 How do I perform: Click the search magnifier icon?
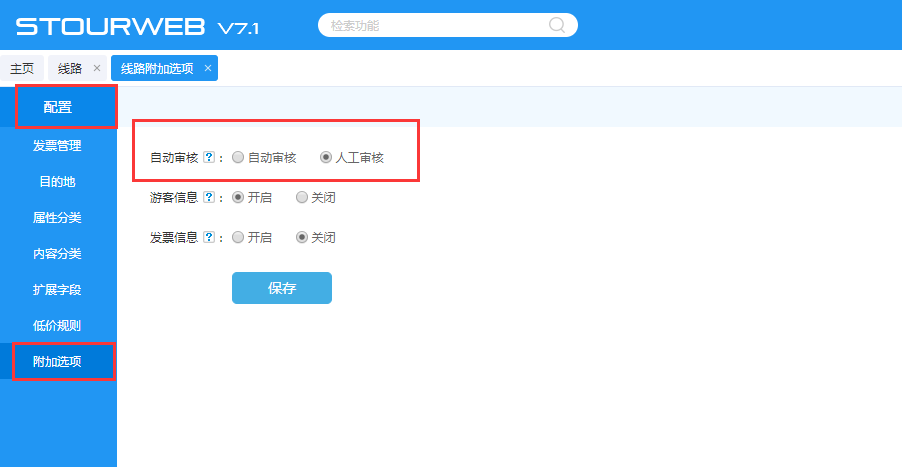[558, 25]
